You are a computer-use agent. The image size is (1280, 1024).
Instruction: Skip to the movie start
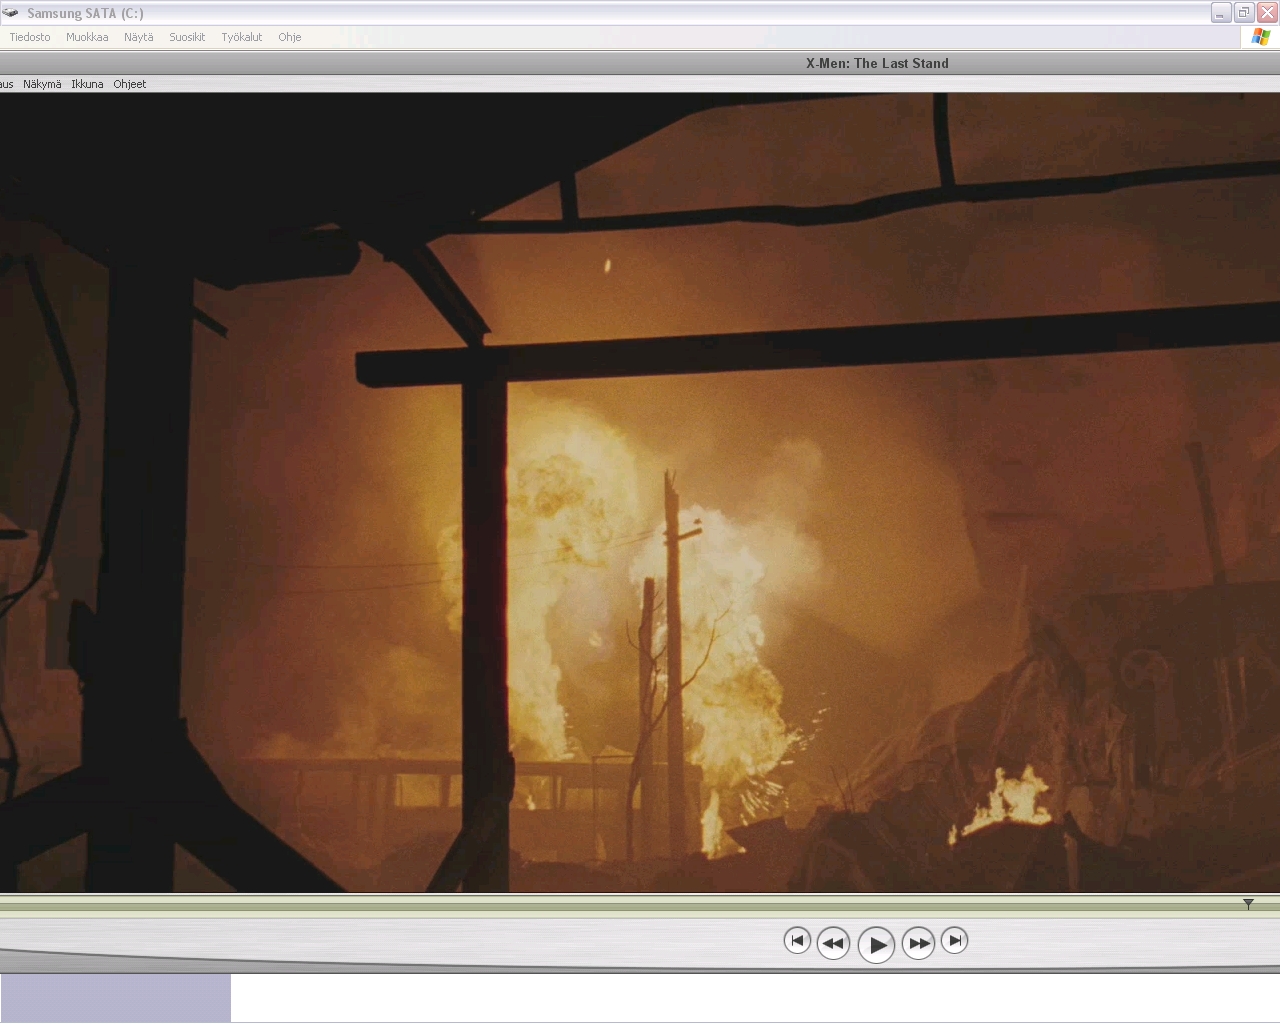[797, 940]
